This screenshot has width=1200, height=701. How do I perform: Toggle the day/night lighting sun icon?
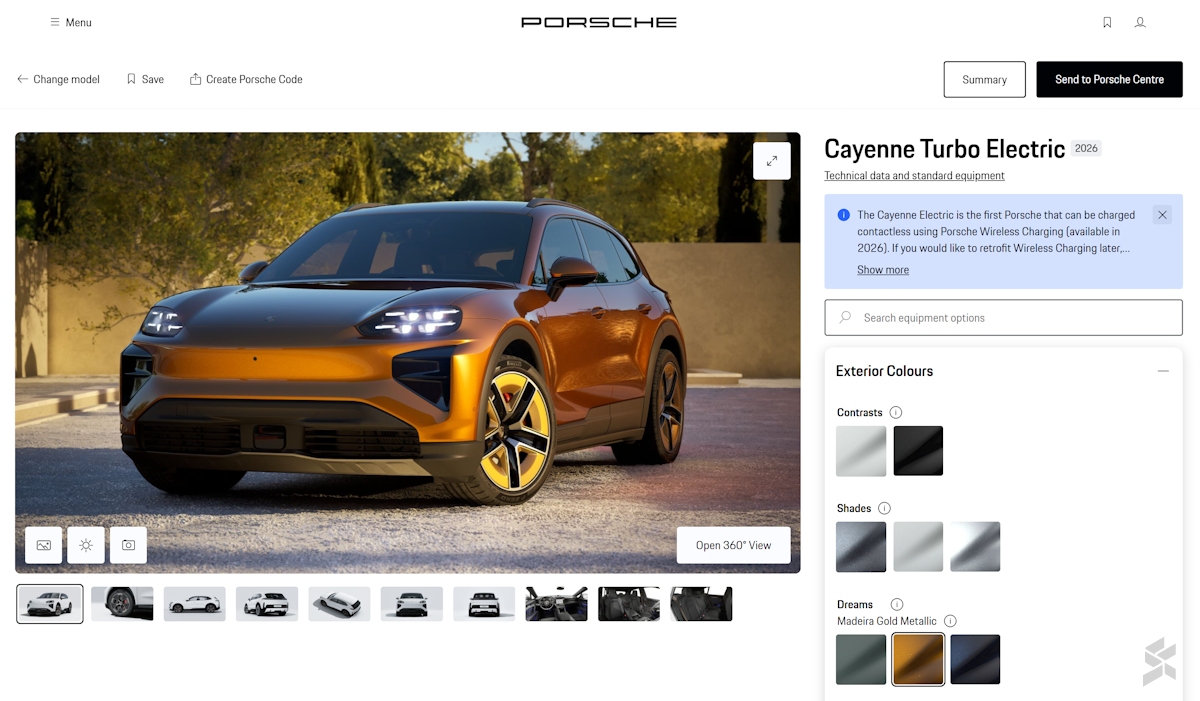coord(86,545)
